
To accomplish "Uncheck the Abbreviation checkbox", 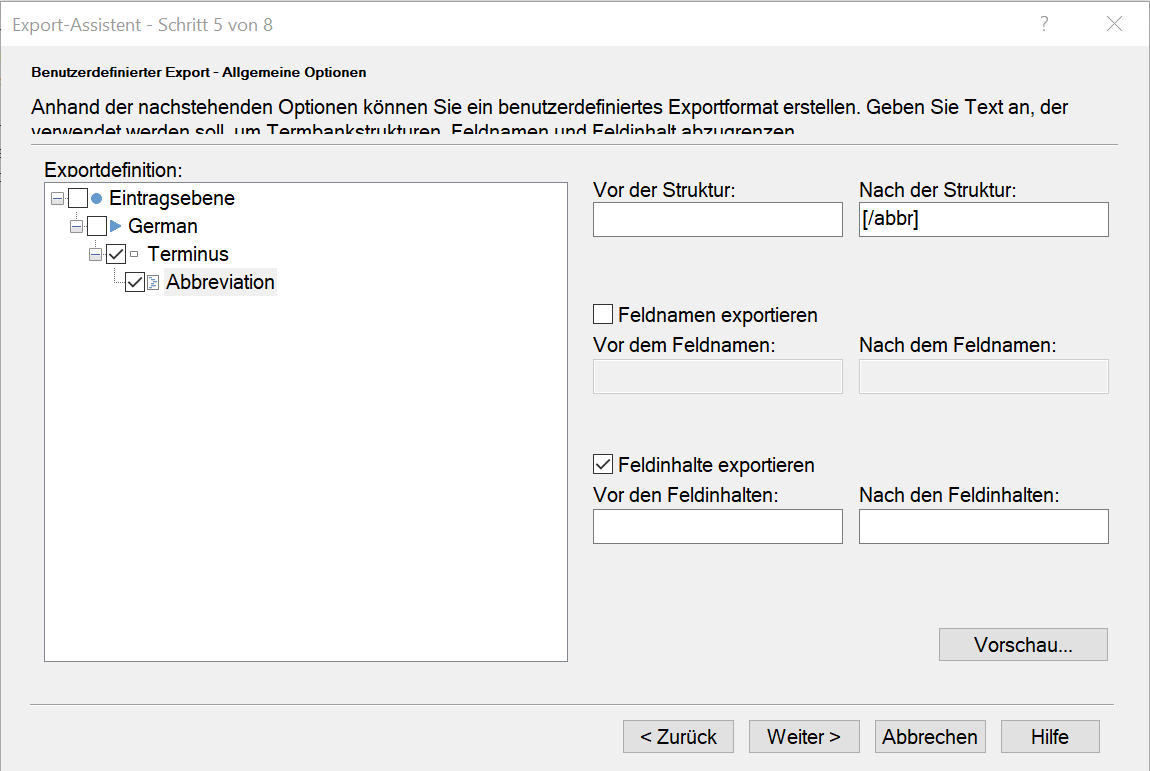I will 135,282.
